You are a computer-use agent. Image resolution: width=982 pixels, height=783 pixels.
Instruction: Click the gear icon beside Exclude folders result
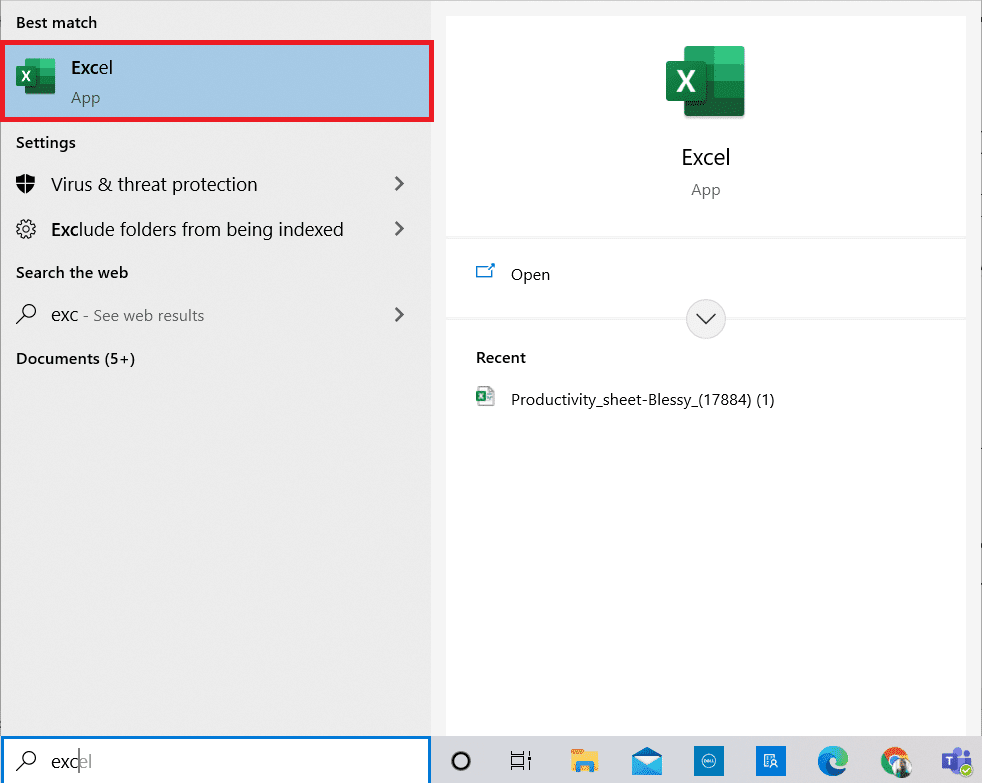26,229
